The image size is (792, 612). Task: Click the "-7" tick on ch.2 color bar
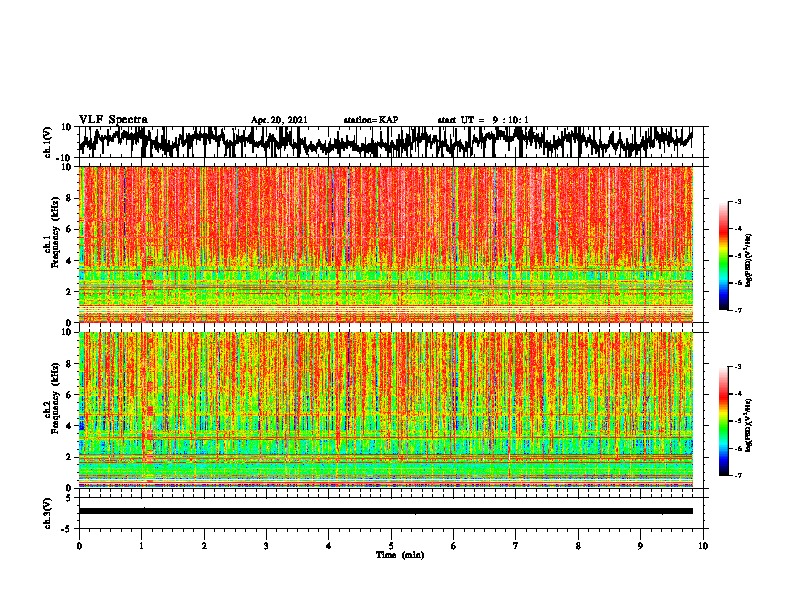point(738,475)
